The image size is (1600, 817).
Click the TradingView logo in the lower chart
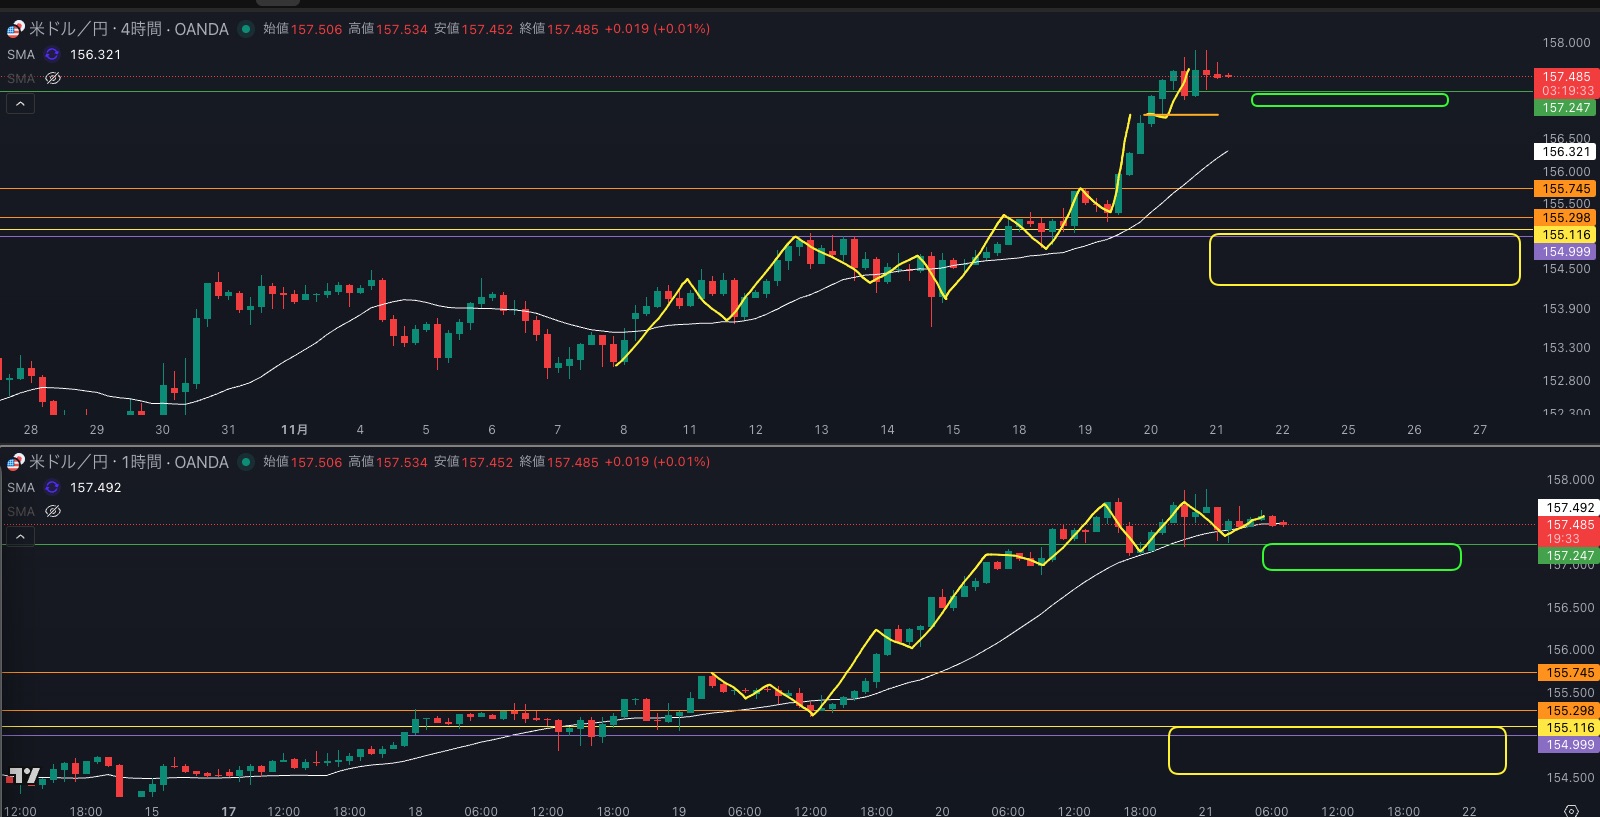coord(24,775)
